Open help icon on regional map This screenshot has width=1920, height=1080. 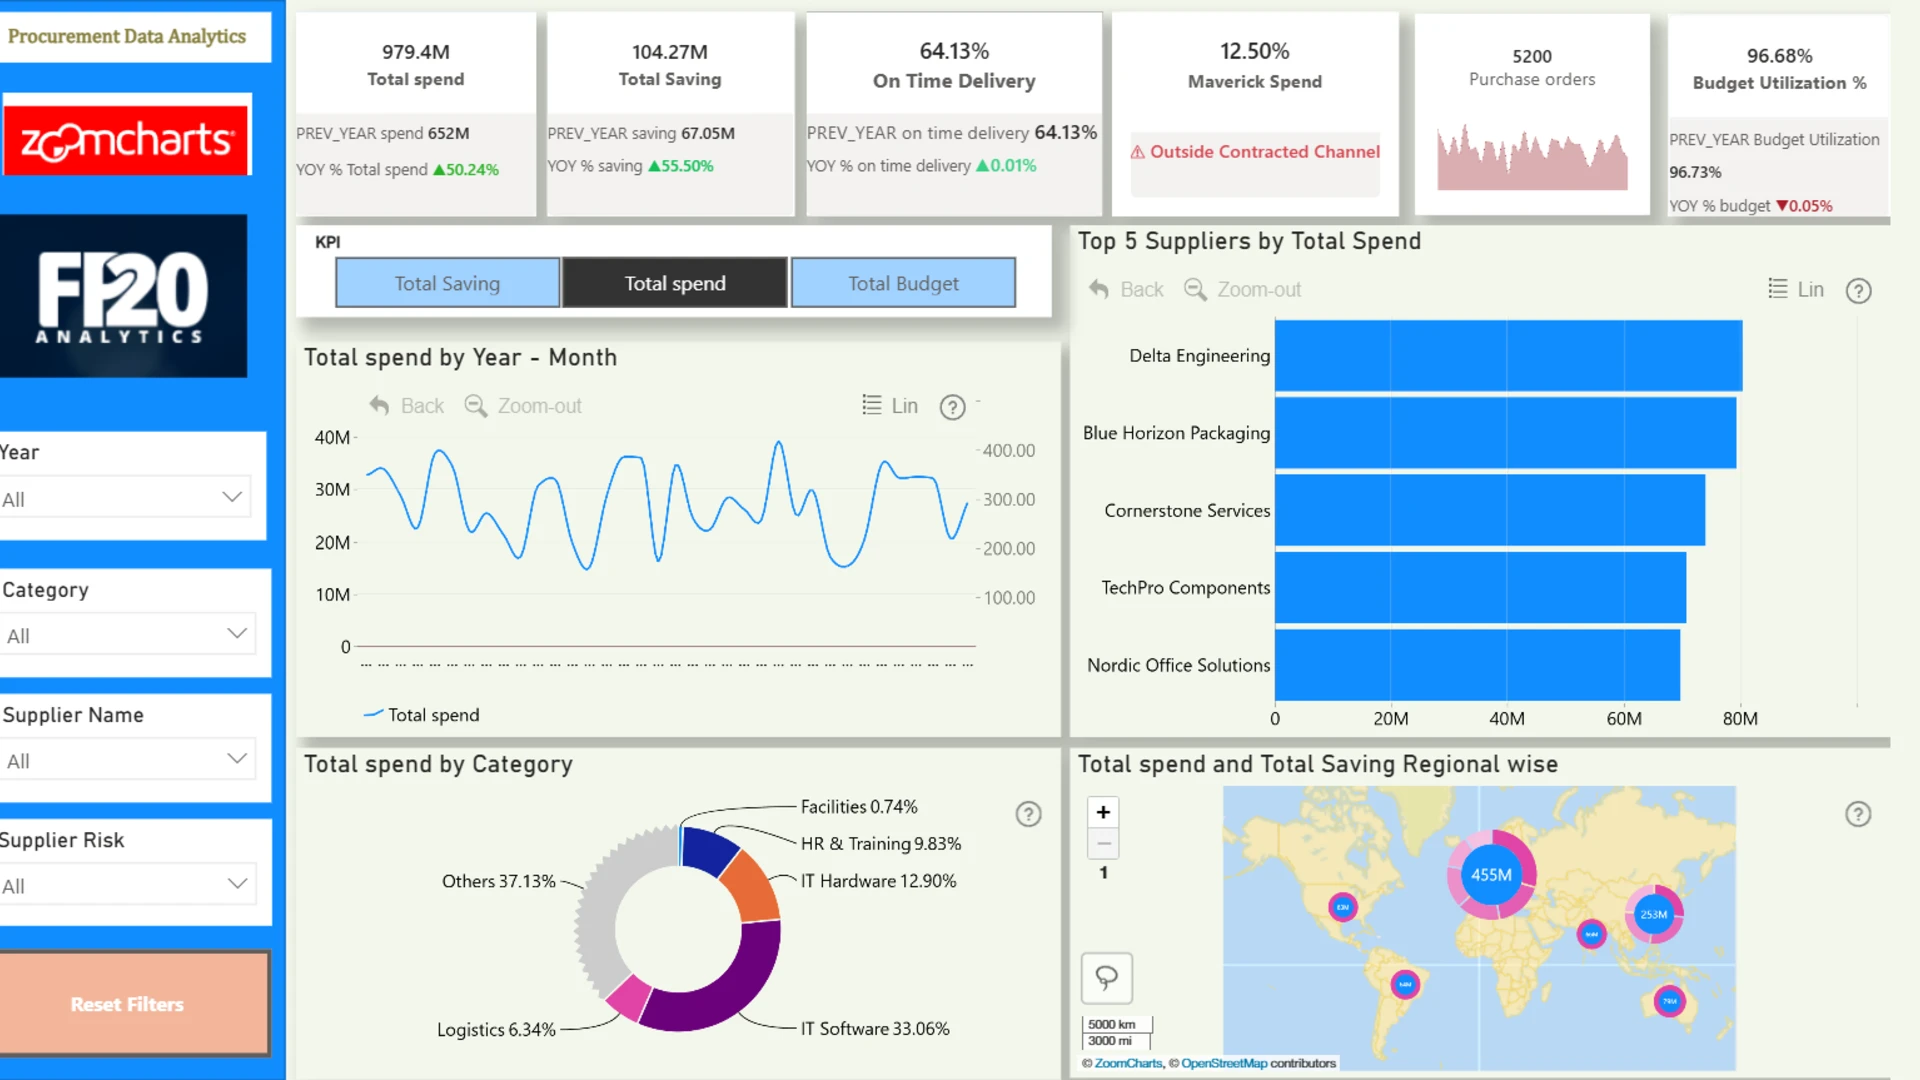1858,814
